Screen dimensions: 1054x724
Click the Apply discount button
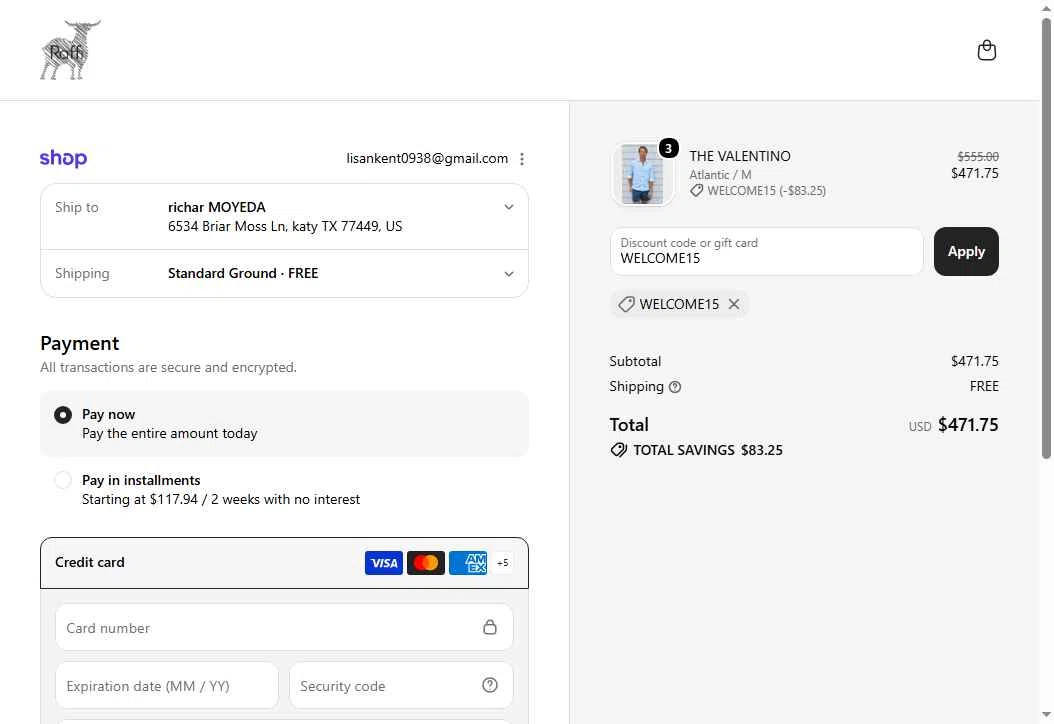pyautogui.click(x=966, y=251)
